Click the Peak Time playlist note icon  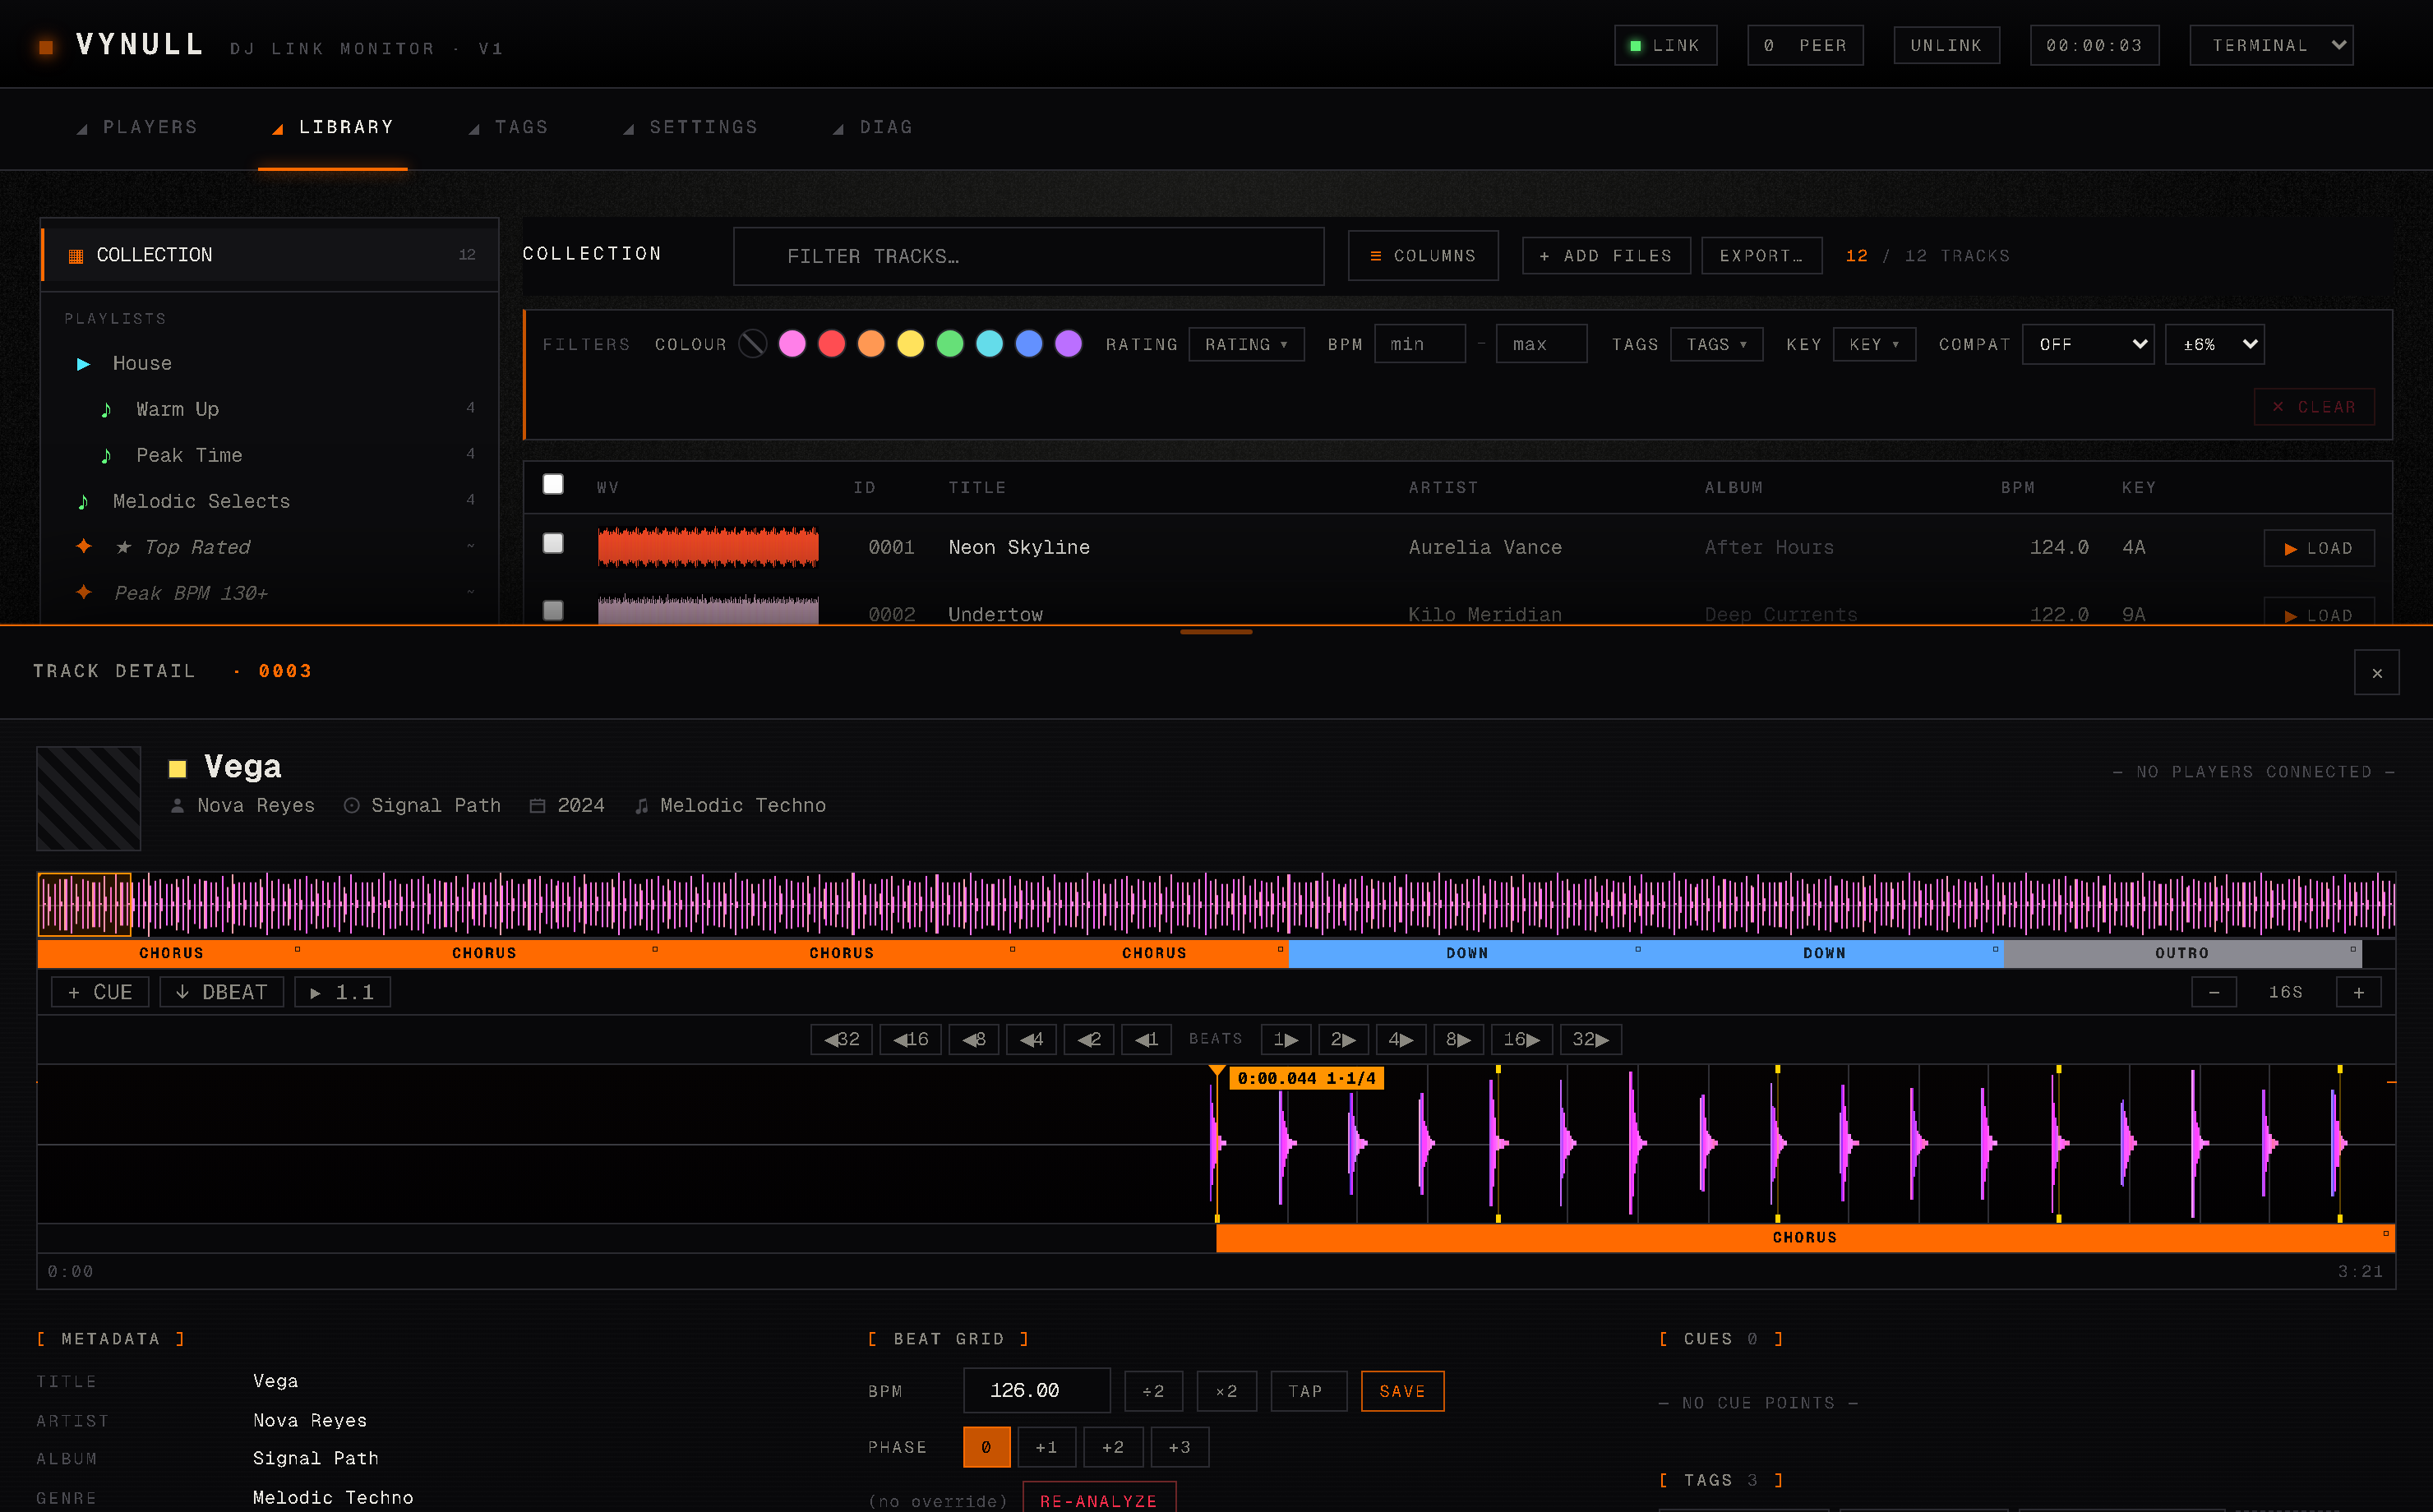pos(106,456)
